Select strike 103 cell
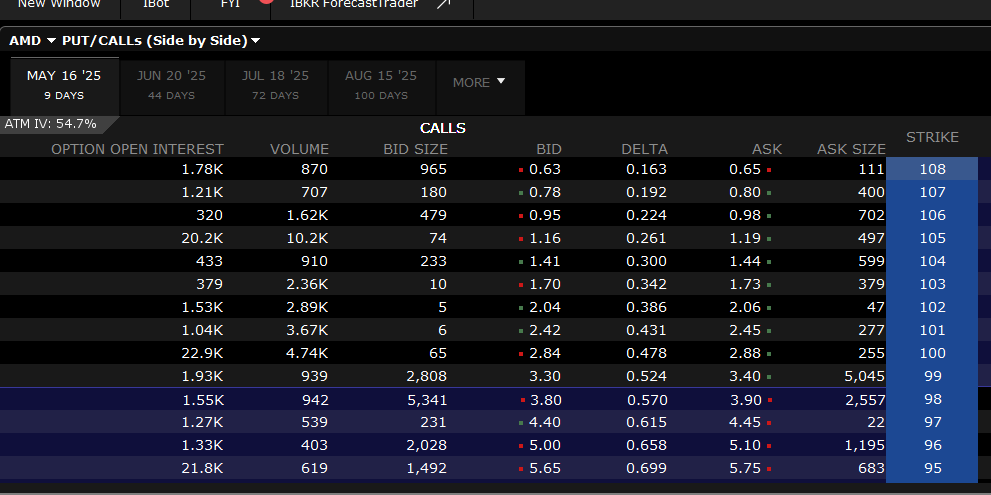 [932, 284]
